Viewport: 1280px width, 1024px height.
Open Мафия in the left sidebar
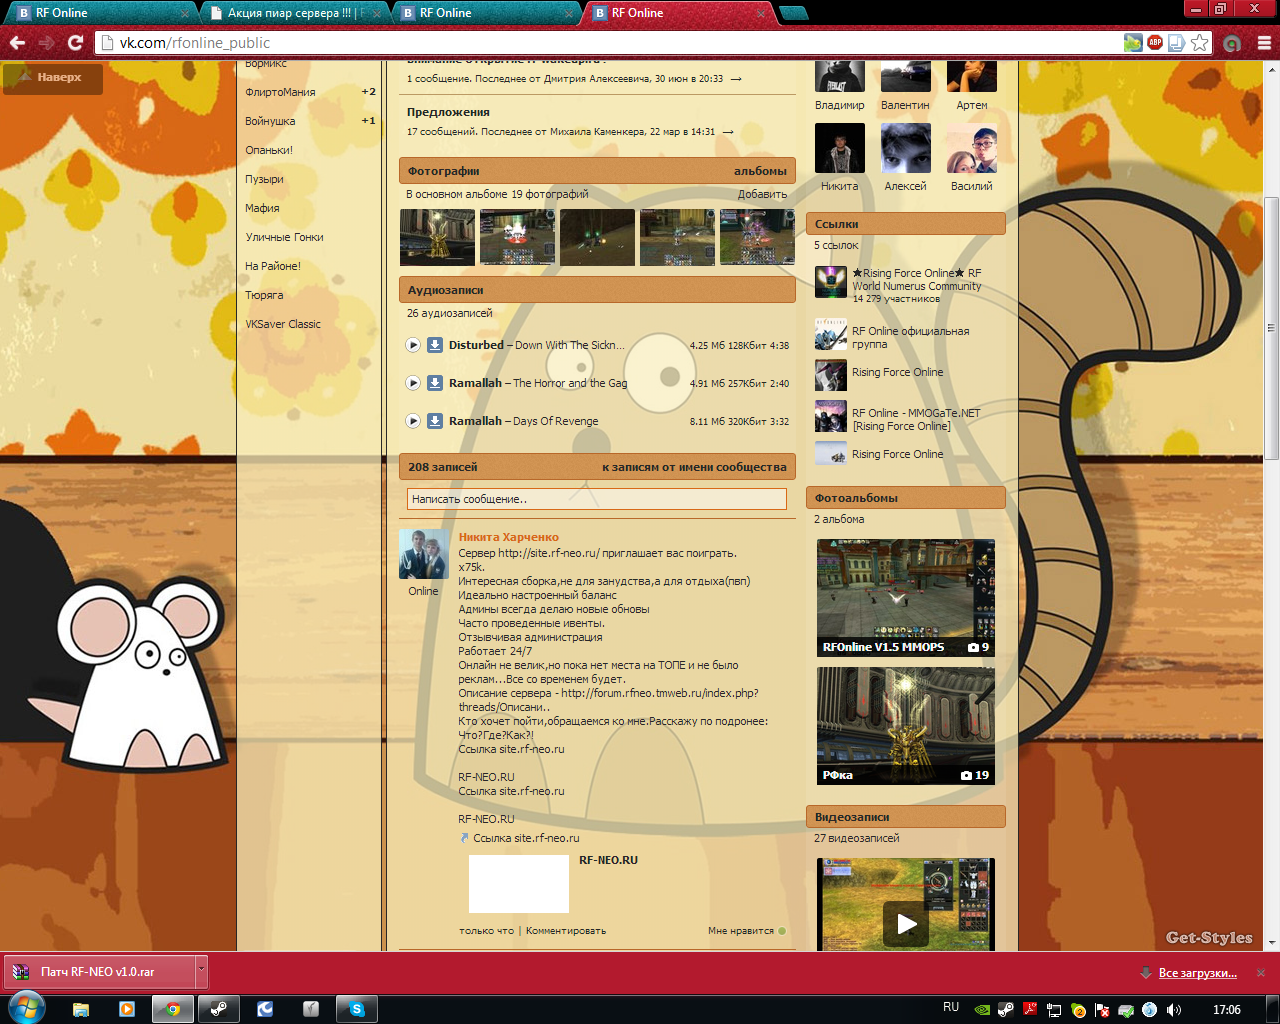[x=262, y=208]
